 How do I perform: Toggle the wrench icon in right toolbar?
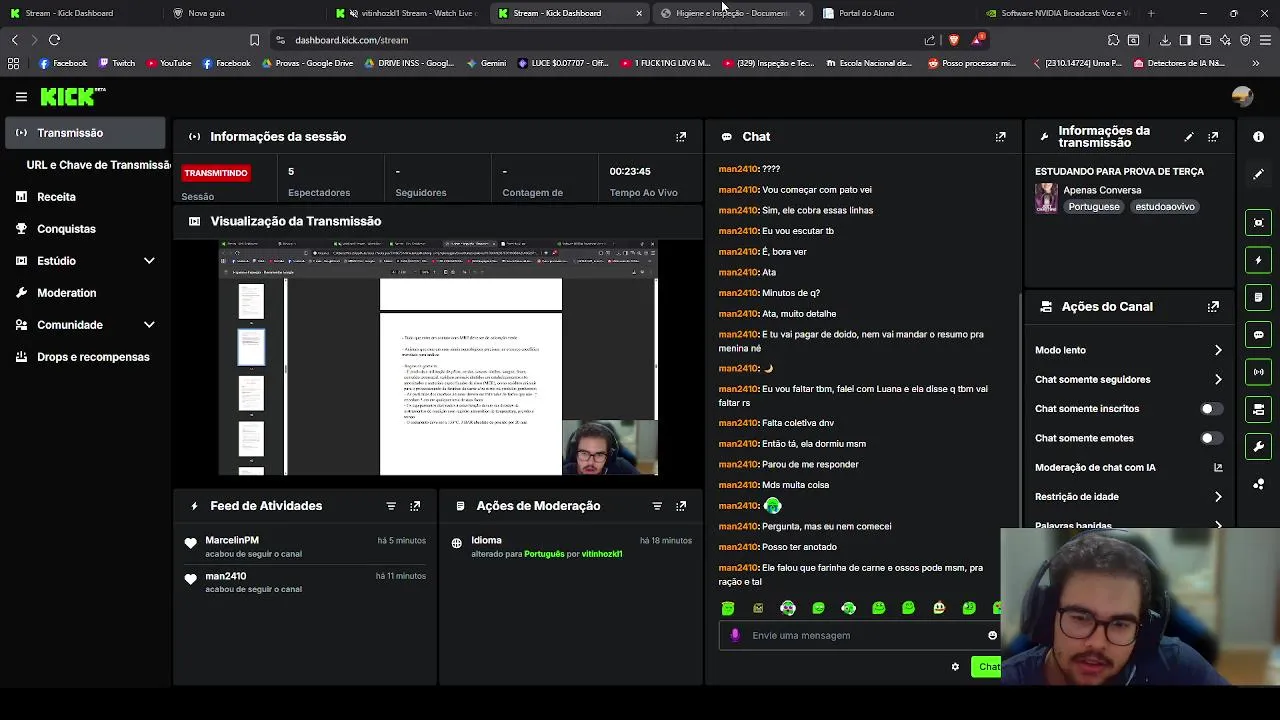click(x=1259, y=446)
